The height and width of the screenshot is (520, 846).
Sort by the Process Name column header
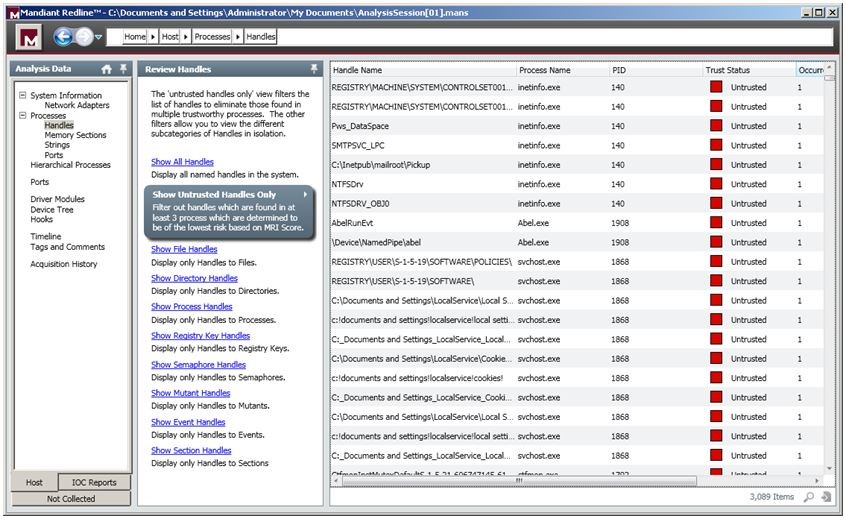click(545, 71)
